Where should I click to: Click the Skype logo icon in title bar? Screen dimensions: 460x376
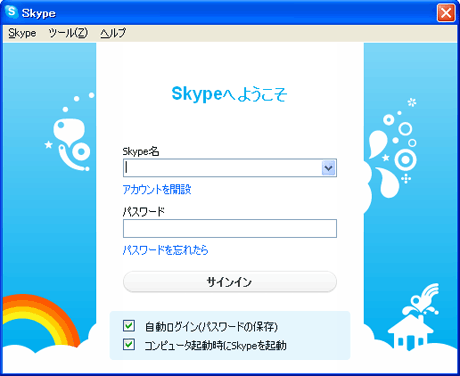click(12, 12)
